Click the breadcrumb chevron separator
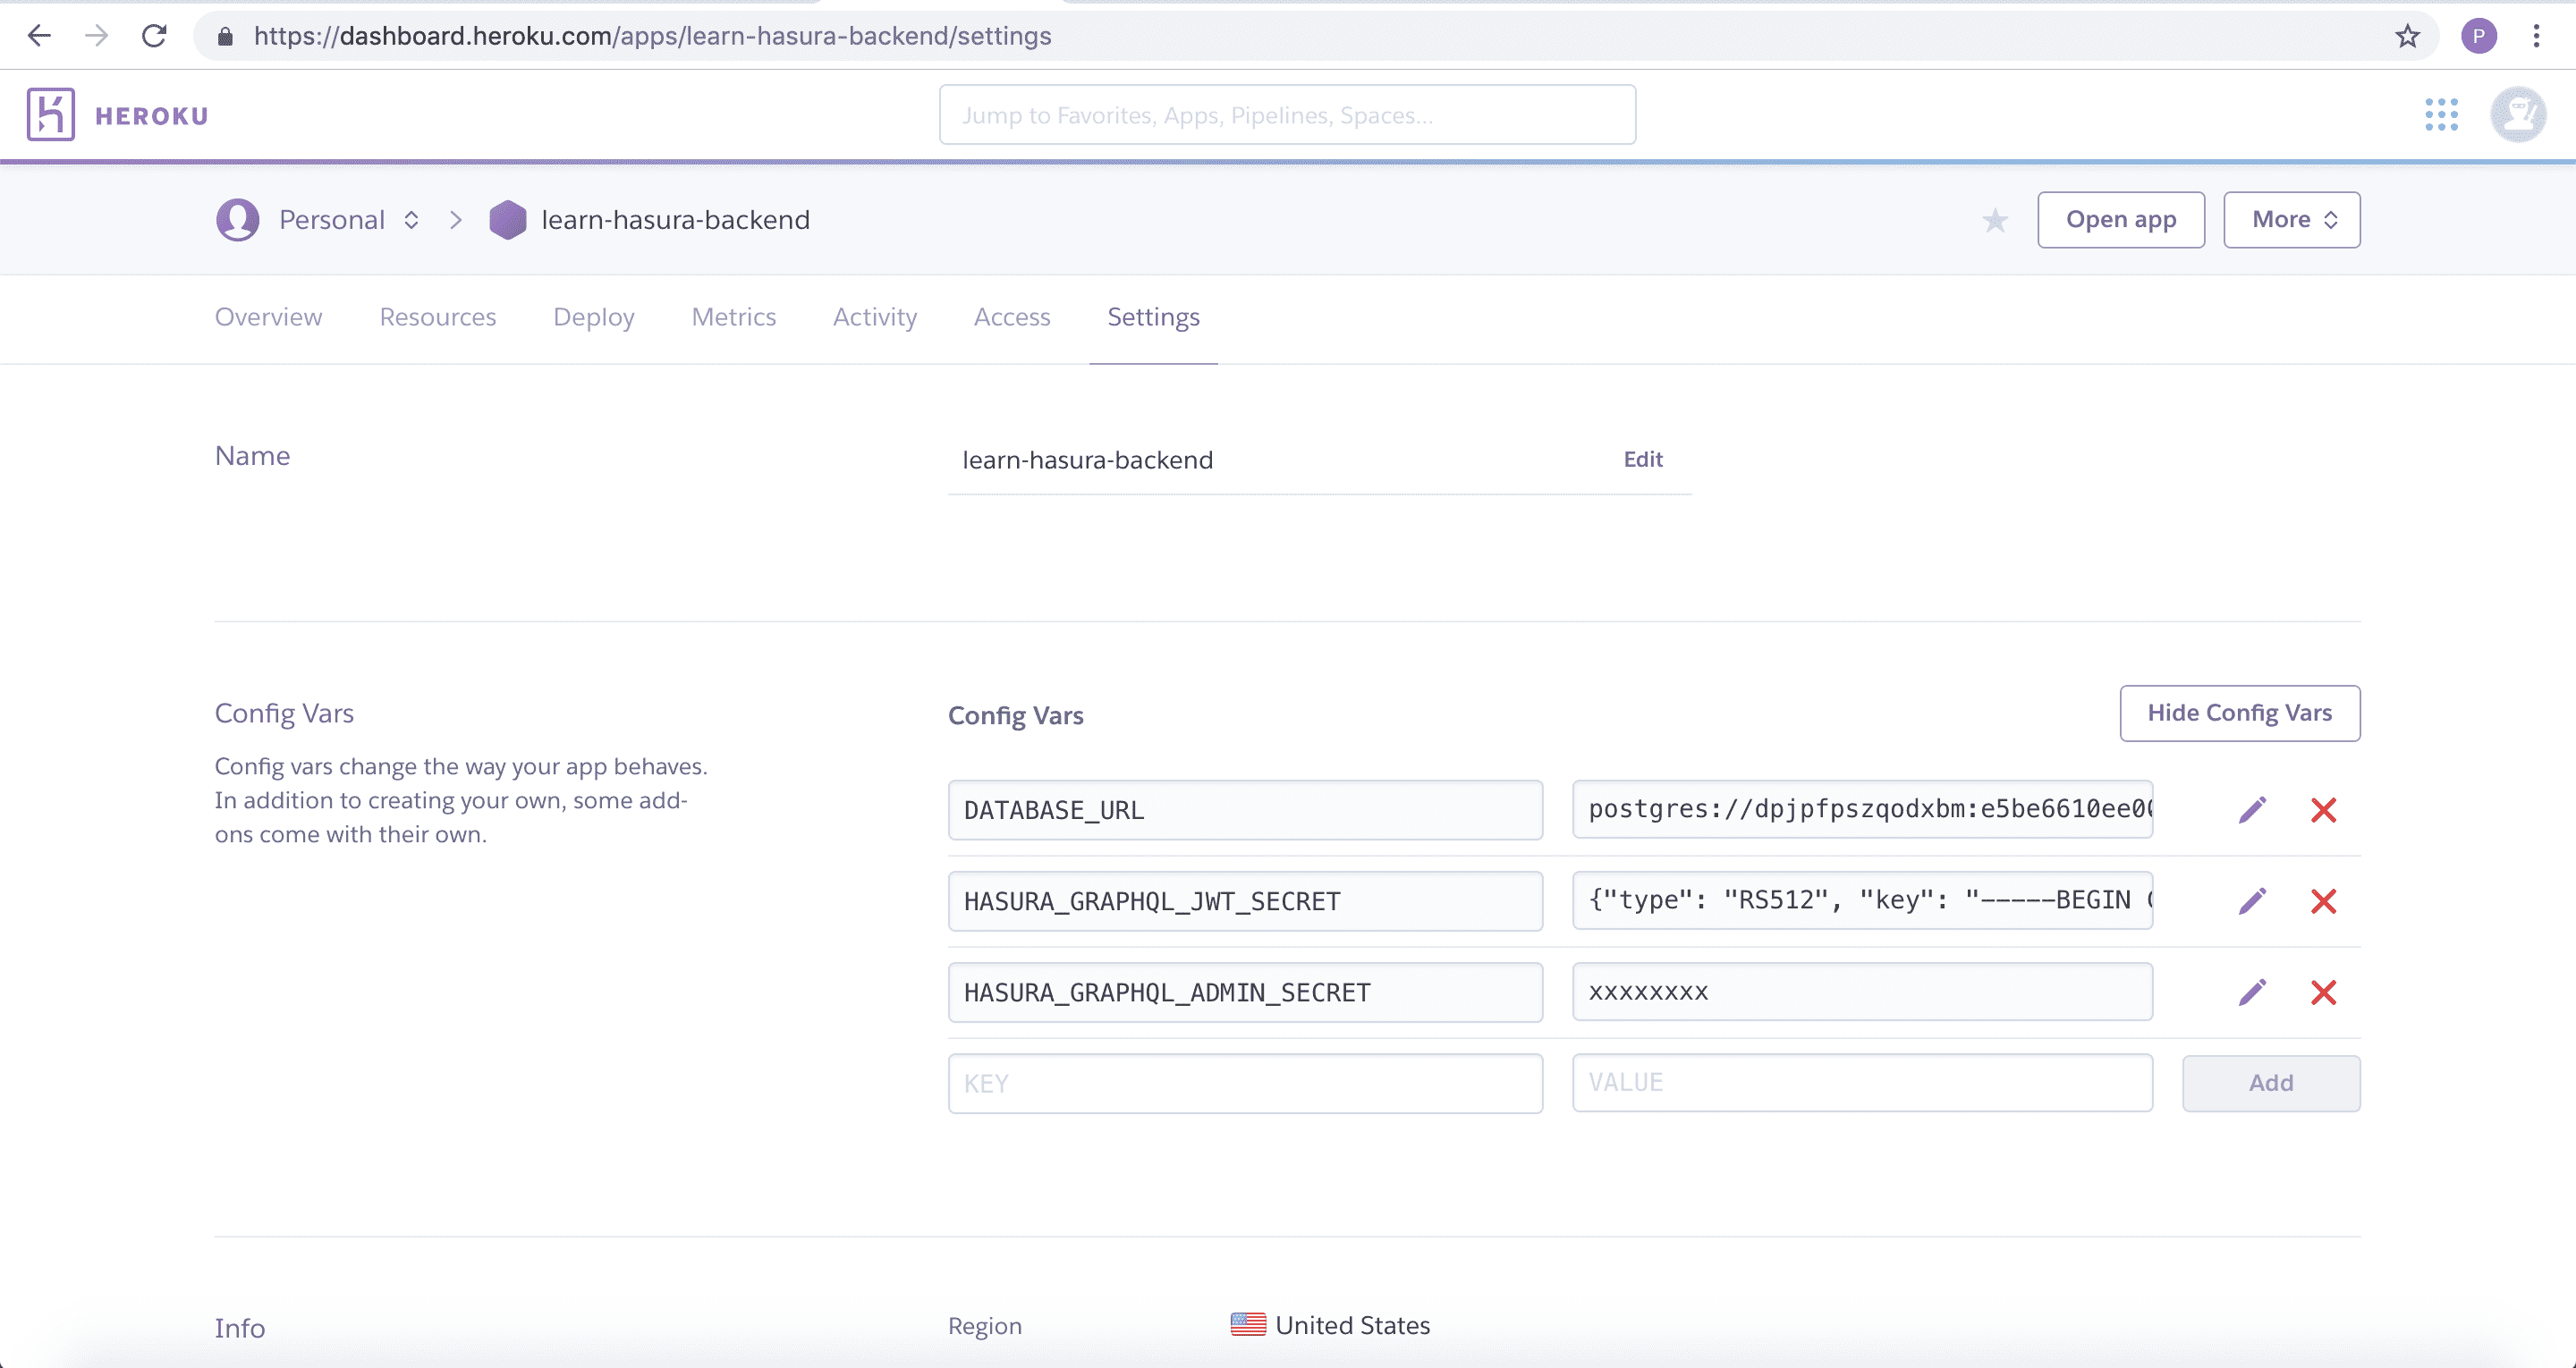The height and width of the screenshot is (1368, 2576). pos(456,220)
